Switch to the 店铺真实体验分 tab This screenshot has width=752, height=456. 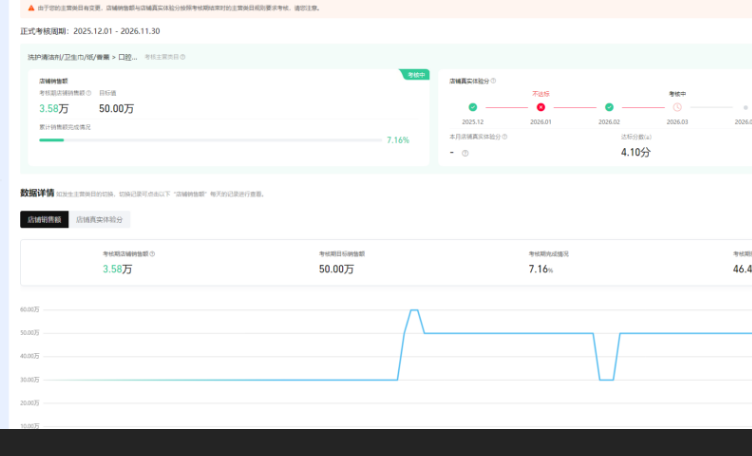(100, 219)
